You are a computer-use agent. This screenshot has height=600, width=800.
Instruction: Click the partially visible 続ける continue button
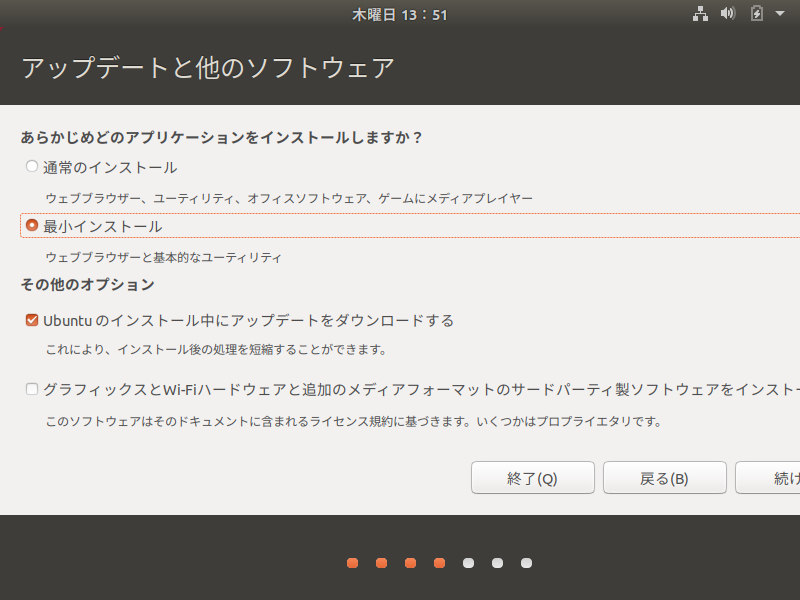coord(768,478)
